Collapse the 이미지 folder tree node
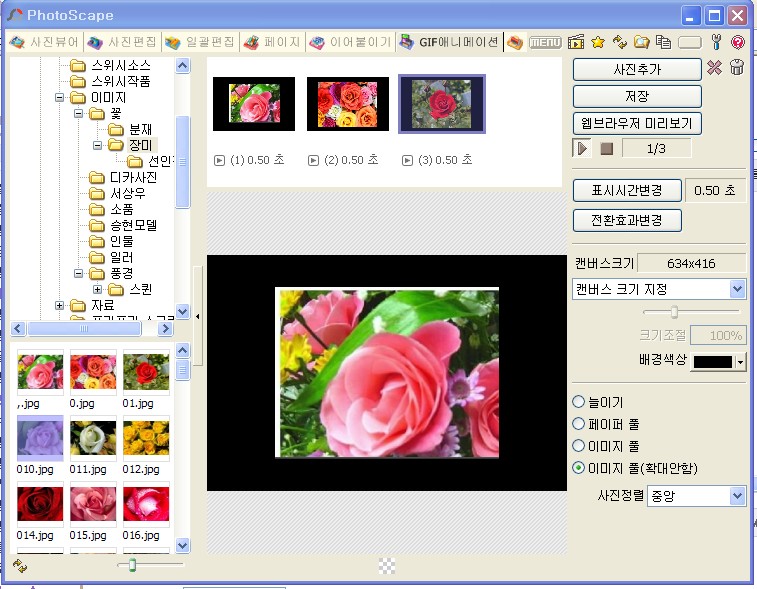The image size is (757, 589). coord(59,98)
